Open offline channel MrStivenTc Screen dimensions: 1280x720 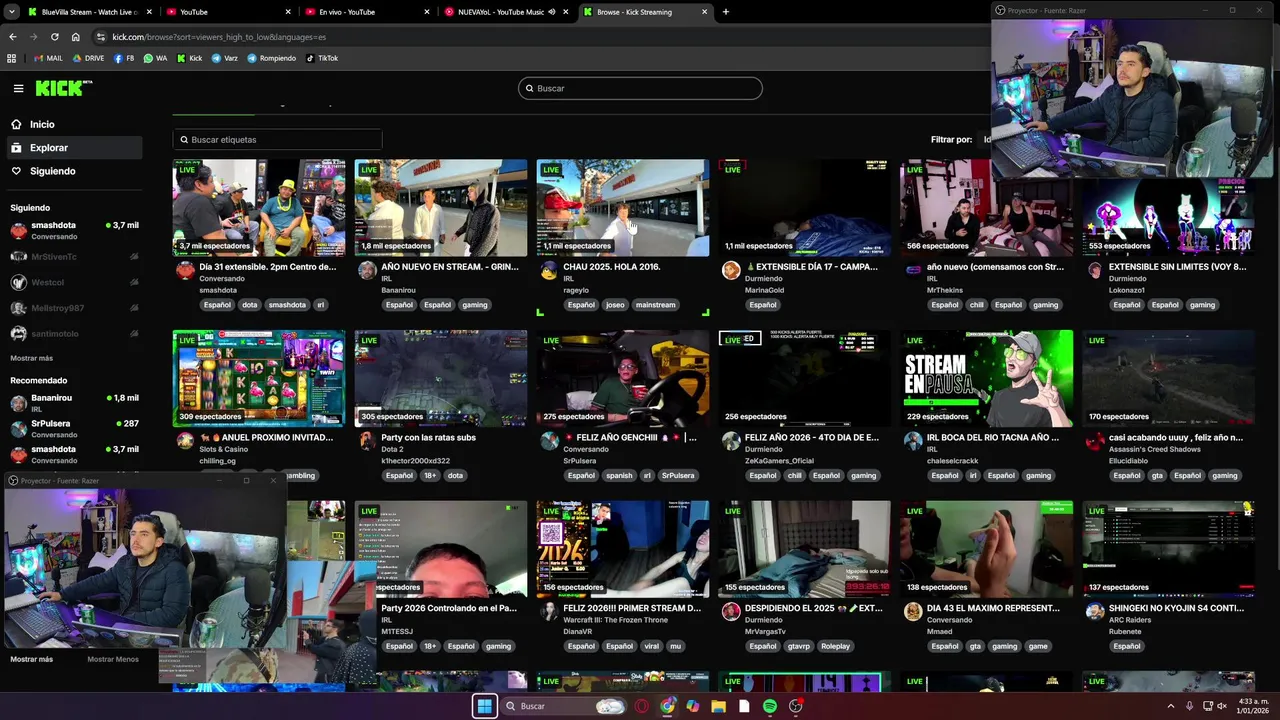(72, 257)
